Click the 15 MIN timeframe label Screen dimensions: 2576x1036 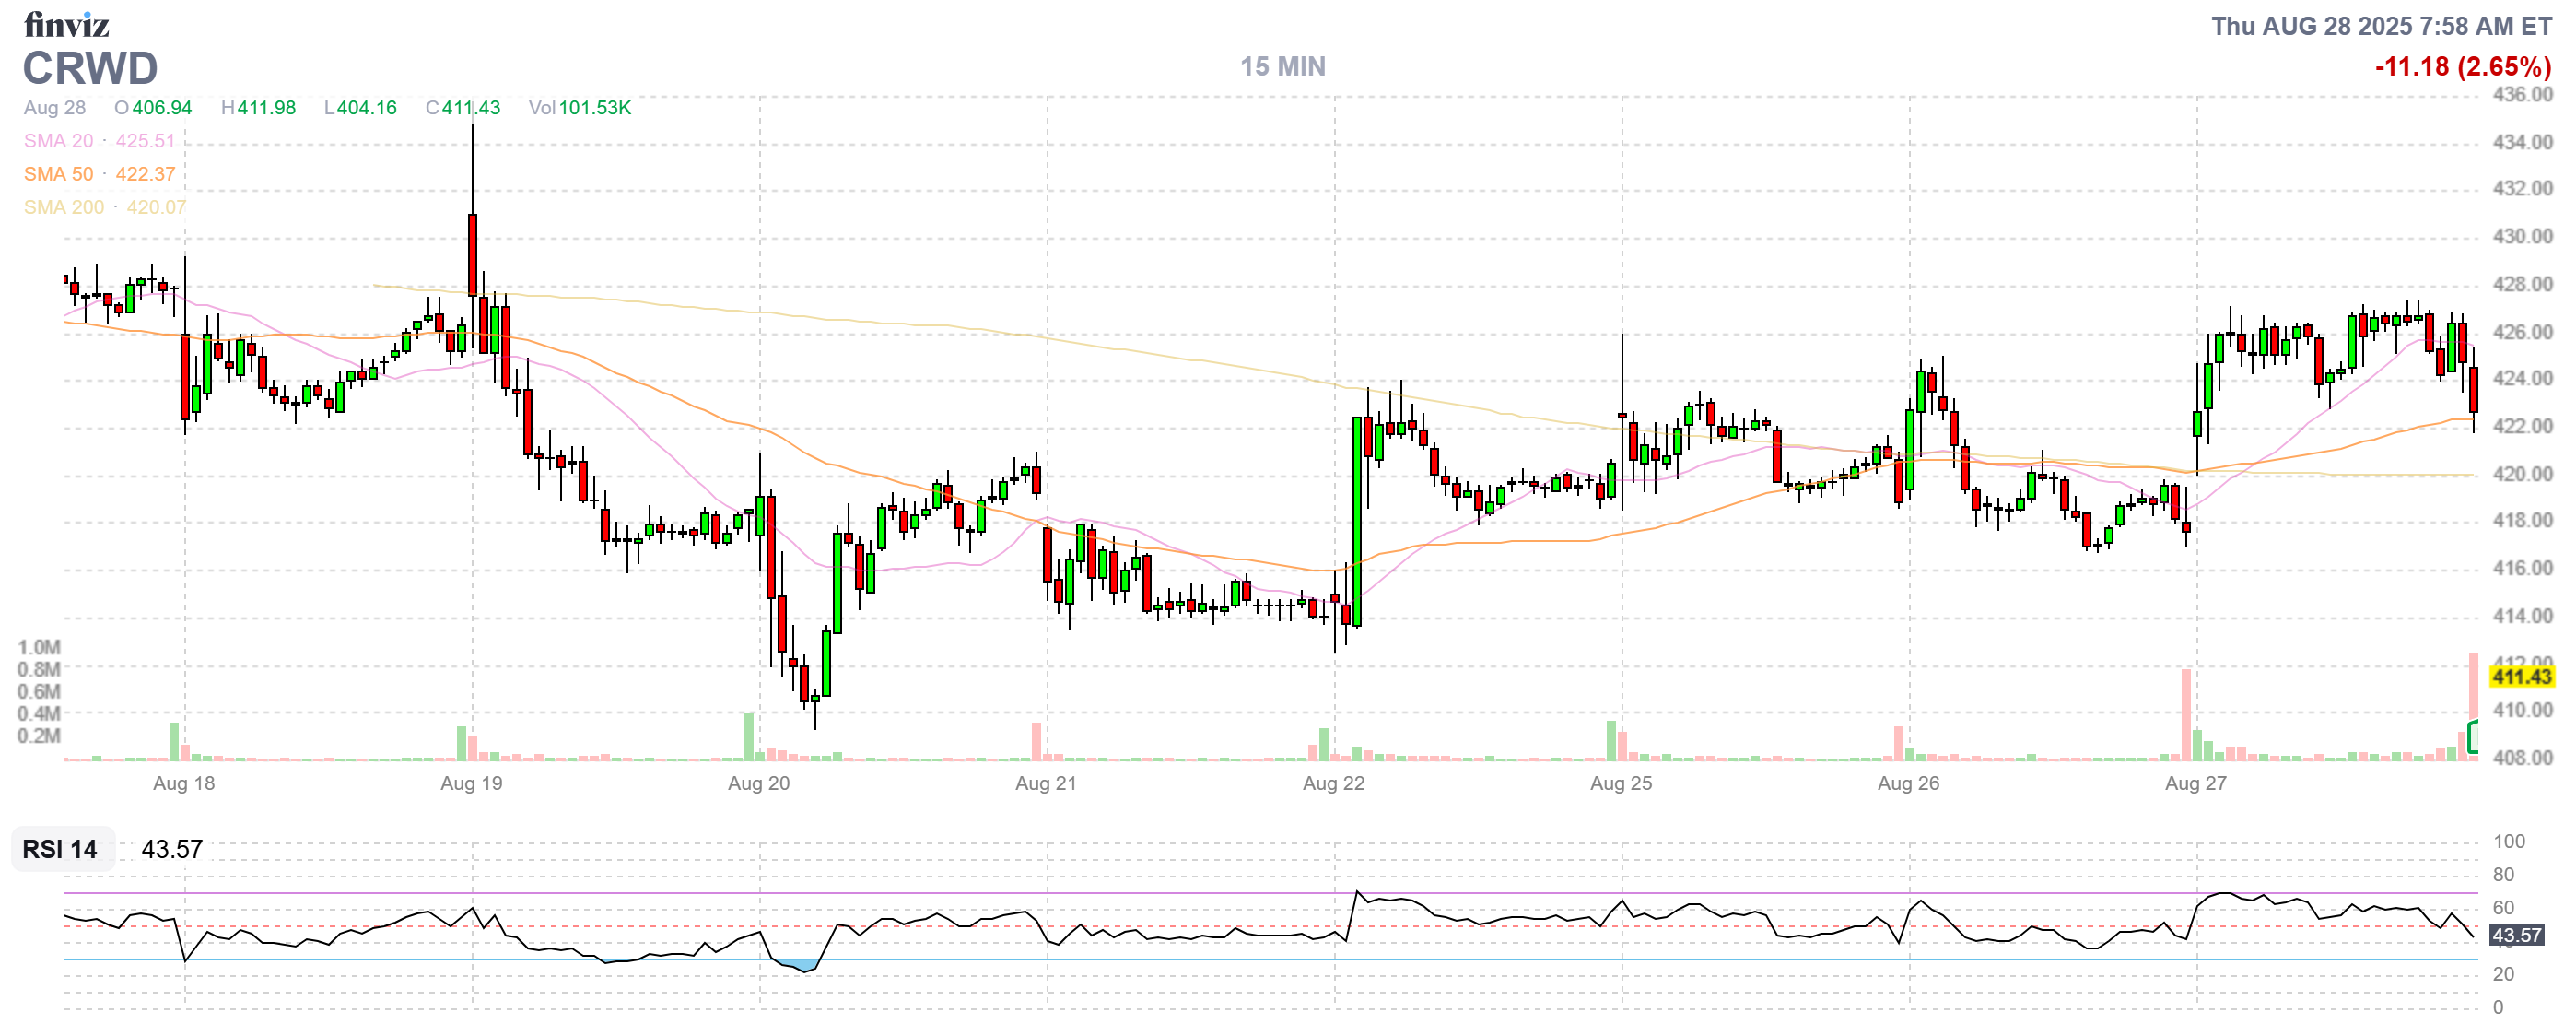(x=1282, y=67)
